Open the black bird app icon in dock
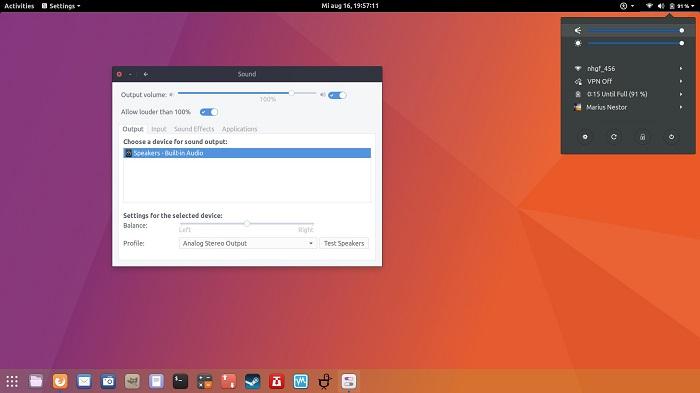Screen dimensions: 700x393 (325, 381)
